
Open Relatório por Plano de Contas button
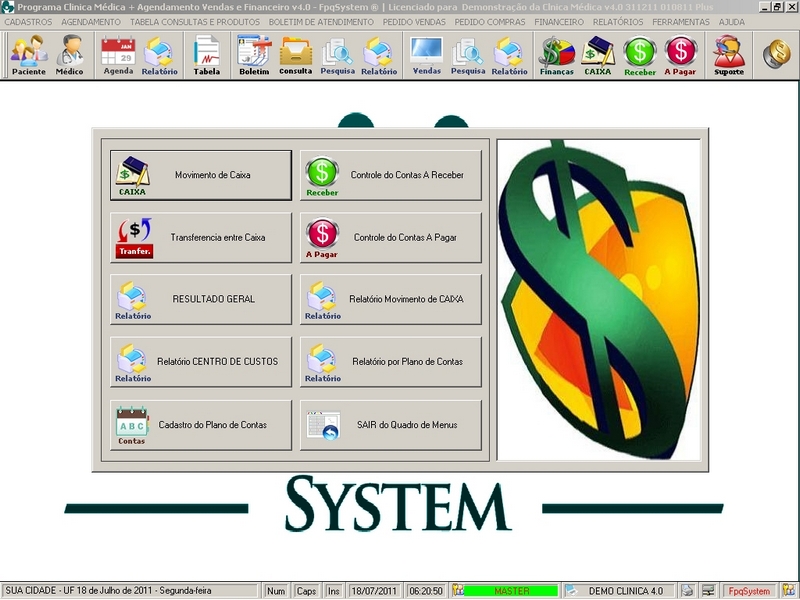391,362
